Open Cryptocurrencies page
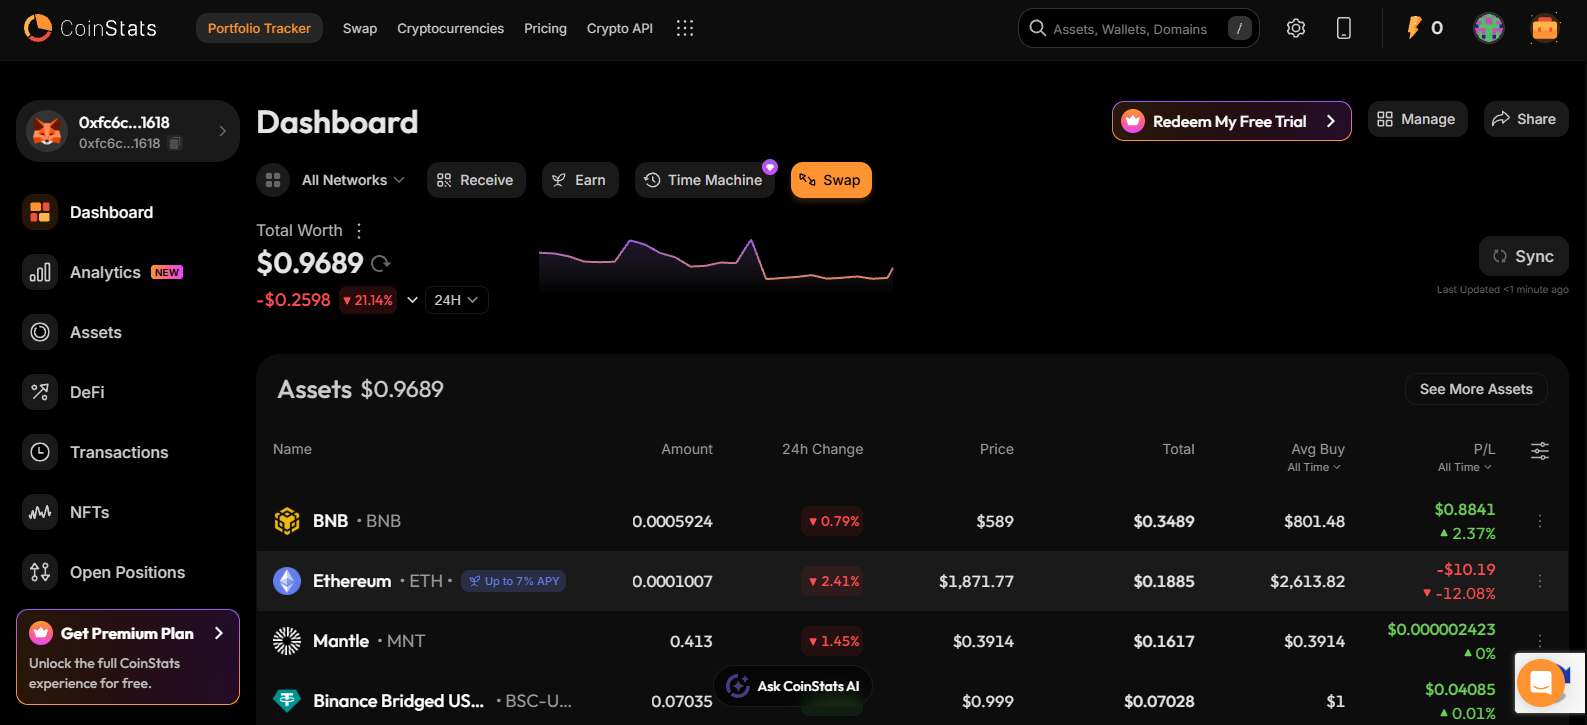The image size is (1587, 725). tap(450, 28)
